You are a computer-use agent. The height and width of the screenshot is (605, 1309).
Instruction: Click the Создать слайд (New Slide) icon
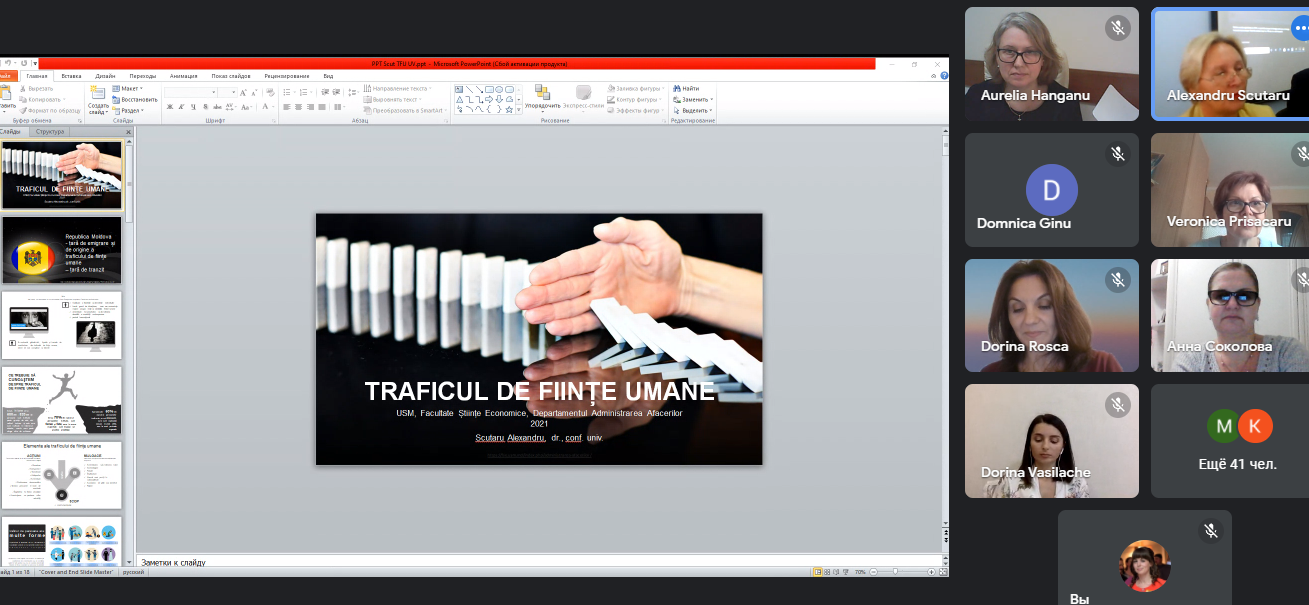(98, 93)
